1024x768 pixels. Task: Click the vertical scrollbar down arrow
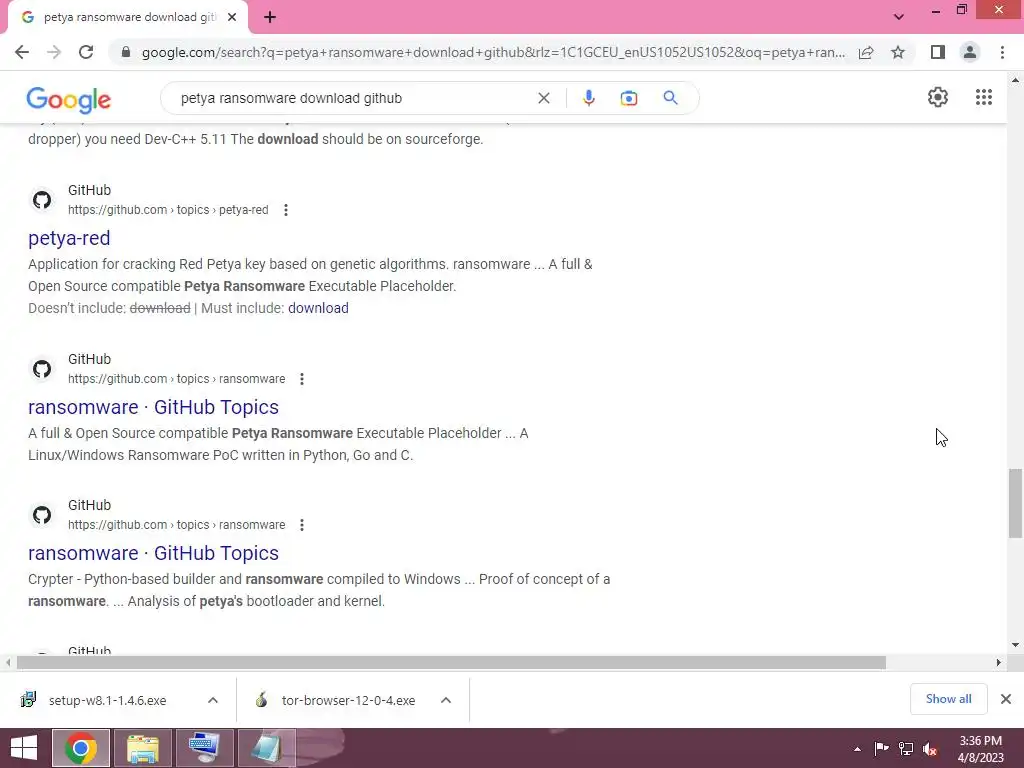click(1015, 645)
